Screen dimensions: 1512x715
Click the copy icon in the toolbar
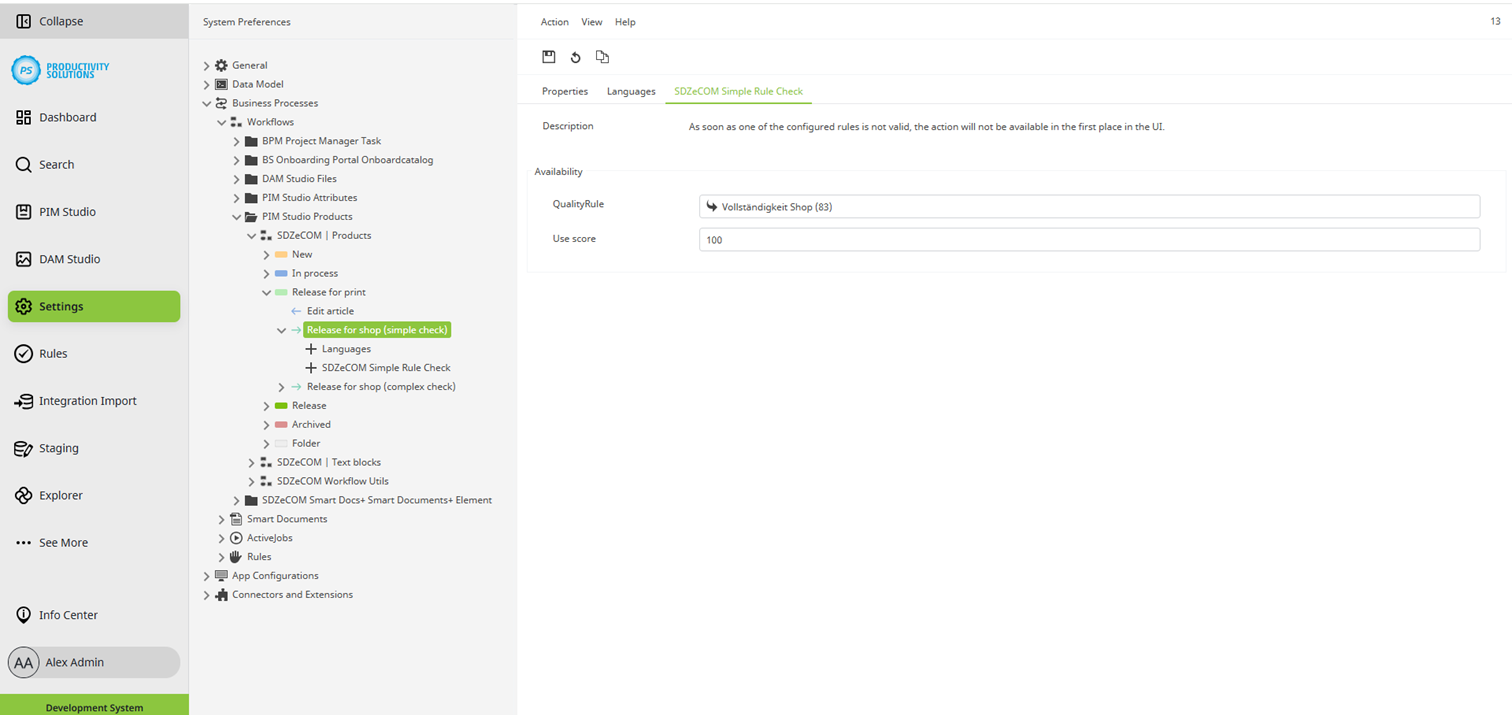(602, 57)
